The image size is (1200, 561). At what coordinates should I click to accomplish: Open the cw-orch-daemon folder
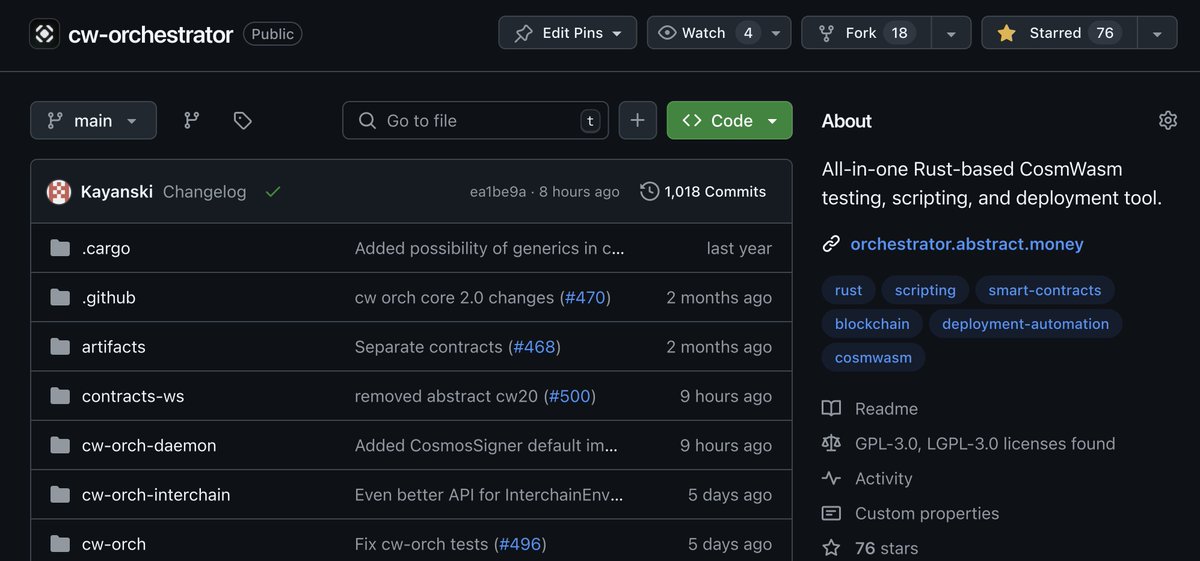point(149,445)
